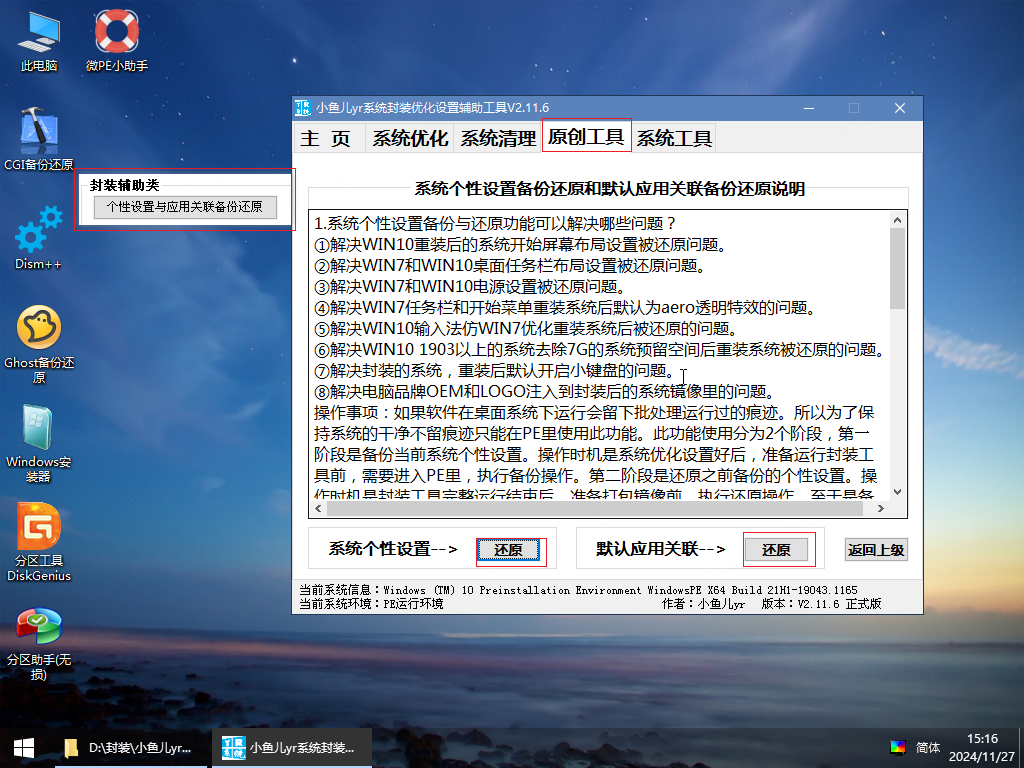Viewport: 1024px width, 768px height.
Task: Click 还原 next to 默认应用关联
Action: click(x=776, y=549)
